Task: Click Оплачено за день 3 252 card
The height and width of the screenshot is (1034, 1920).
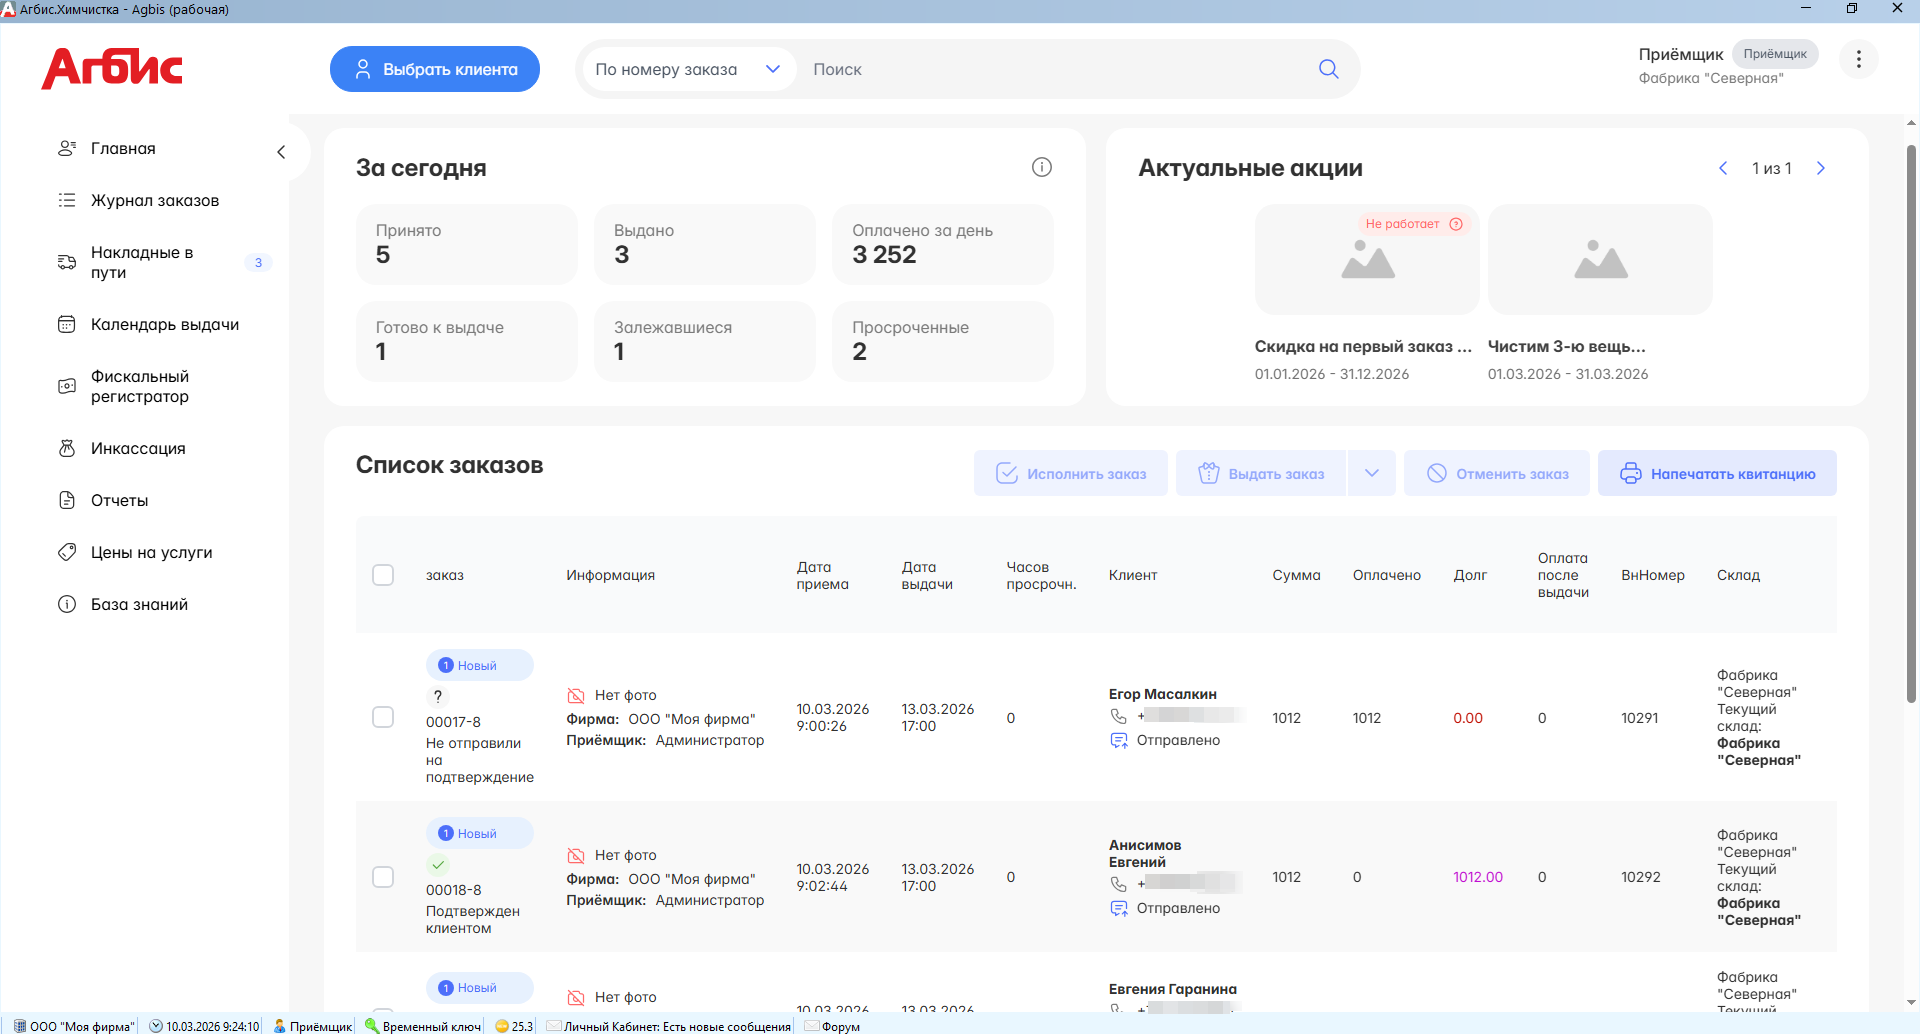Action: [x=943, y=244]
